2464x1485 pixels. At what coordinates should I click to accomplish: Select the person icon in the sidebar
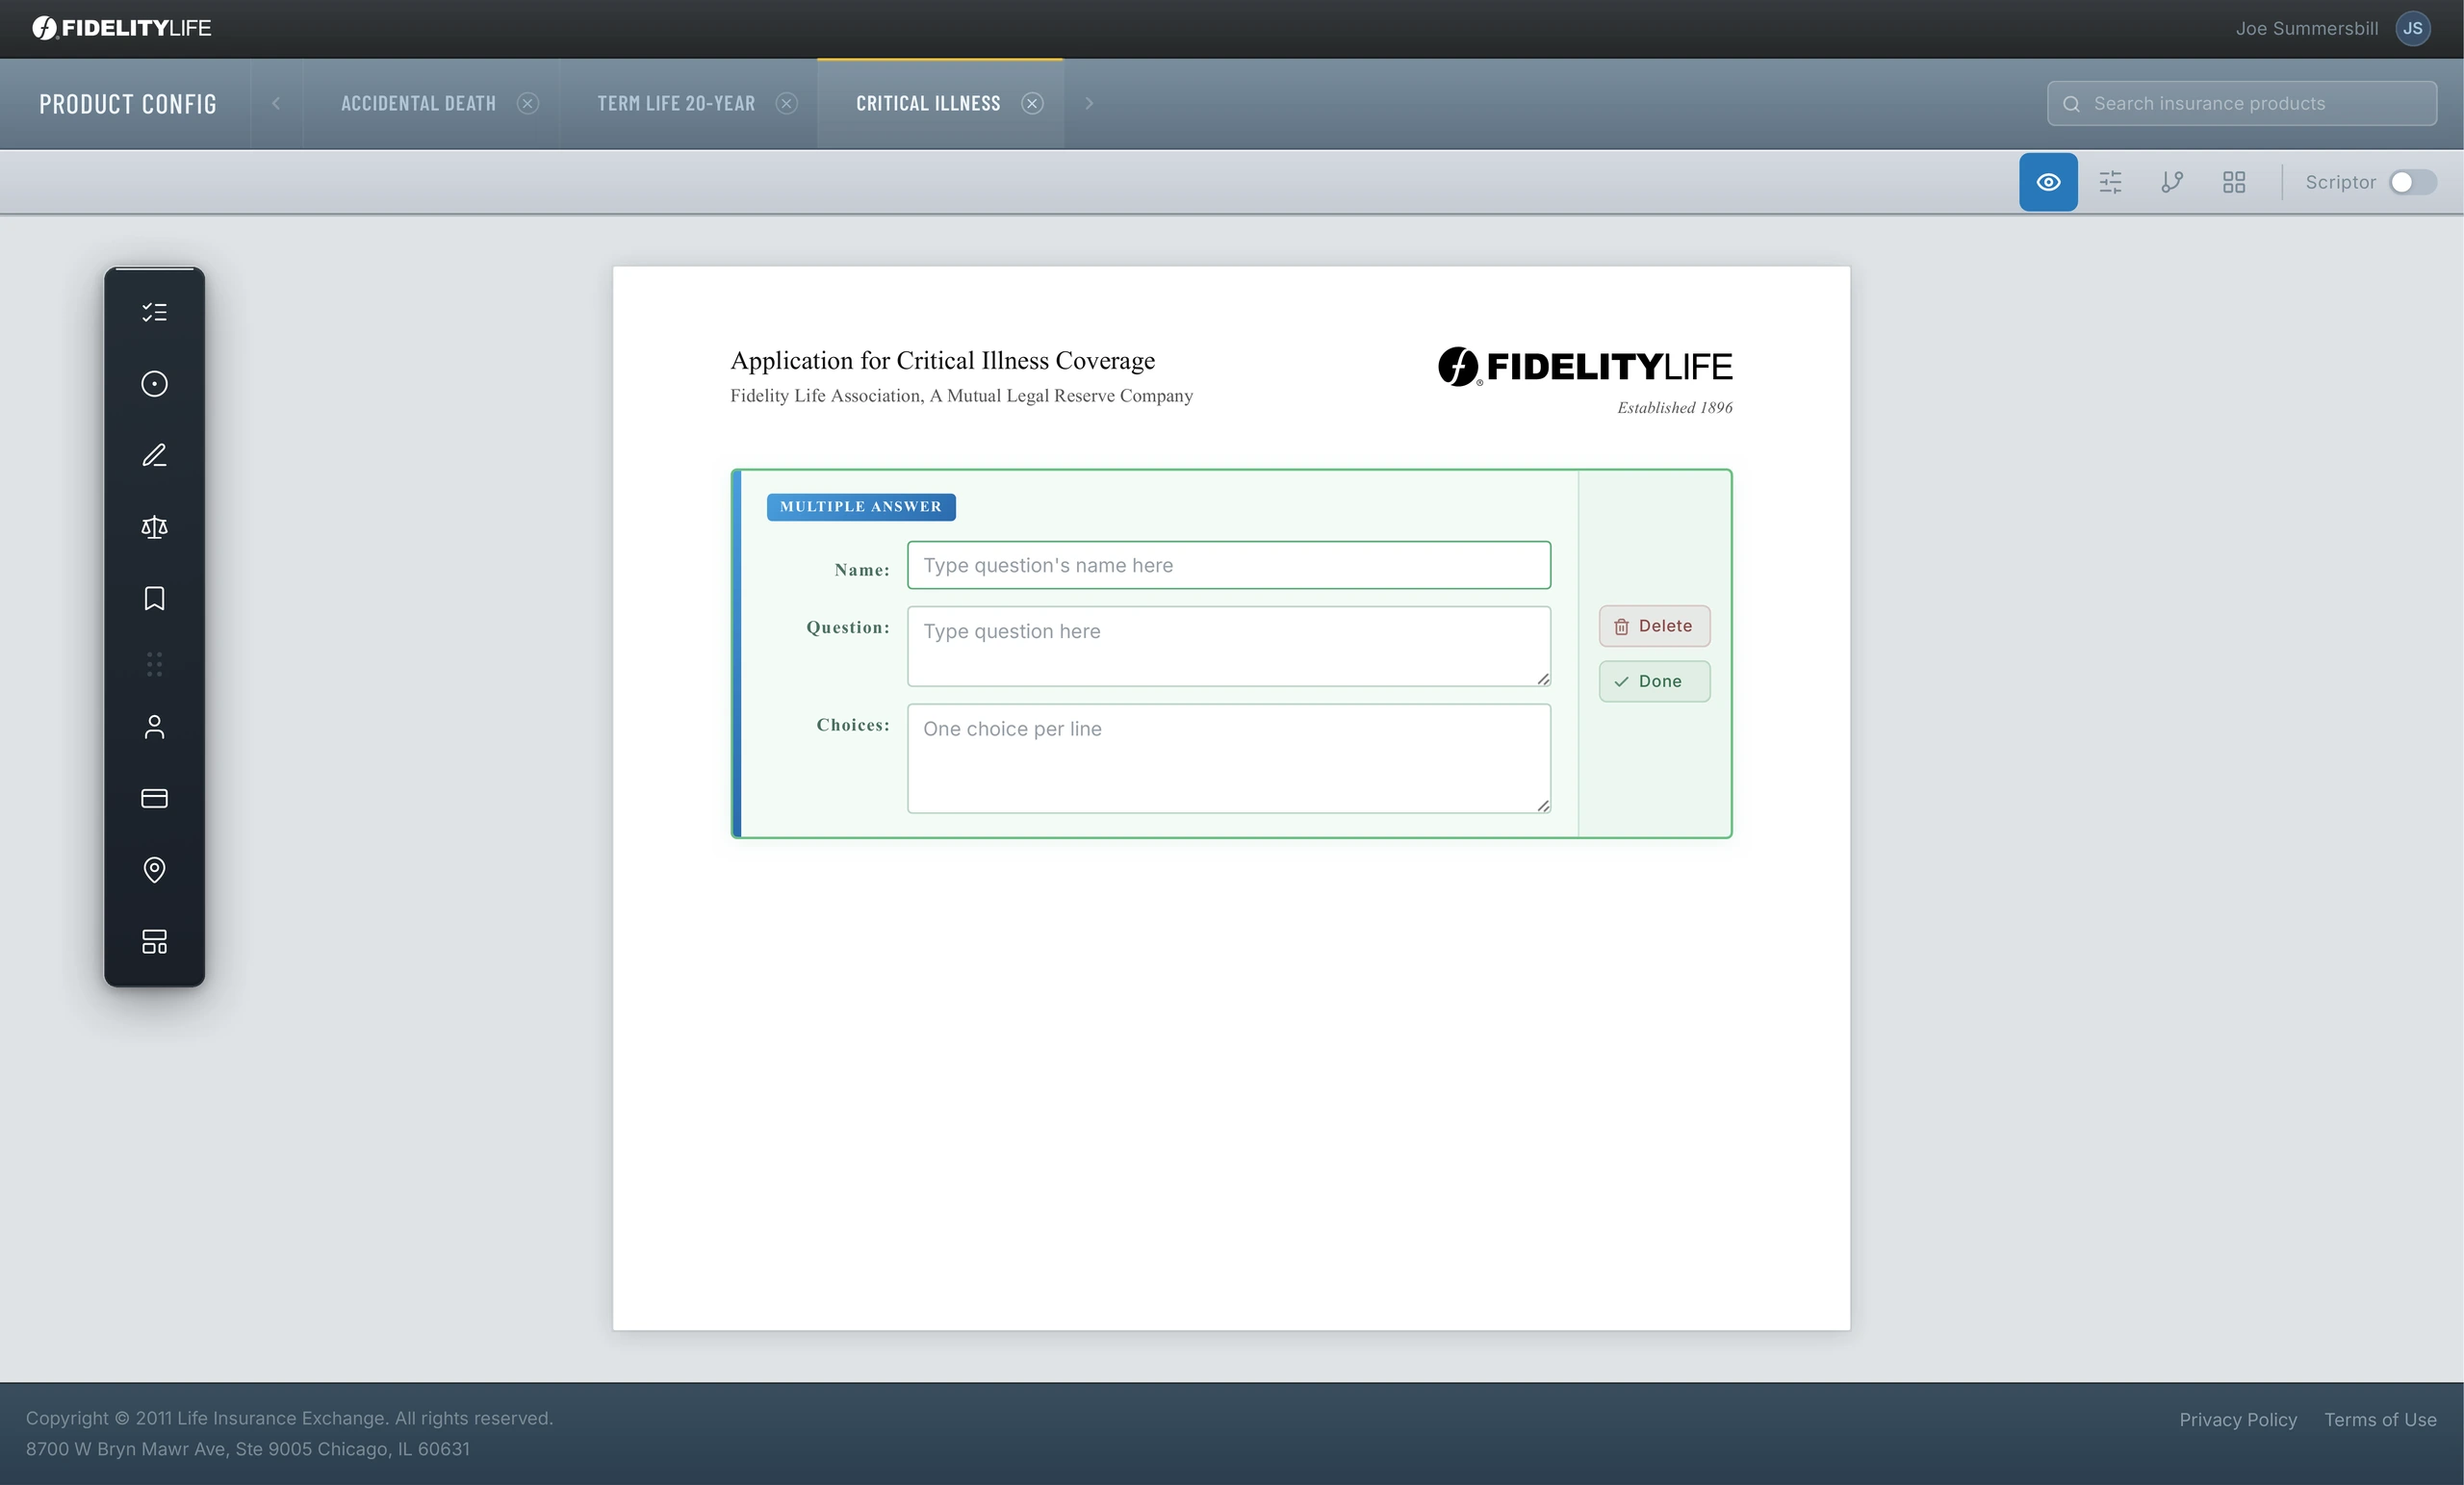click(154, 727)
